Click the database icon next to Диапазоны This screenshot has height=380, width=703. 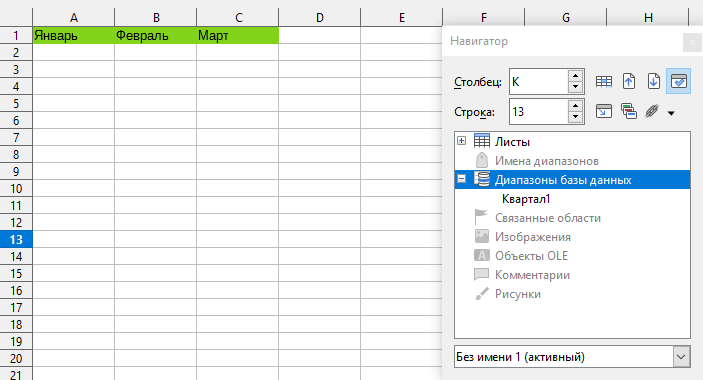(x=482, y=179)
